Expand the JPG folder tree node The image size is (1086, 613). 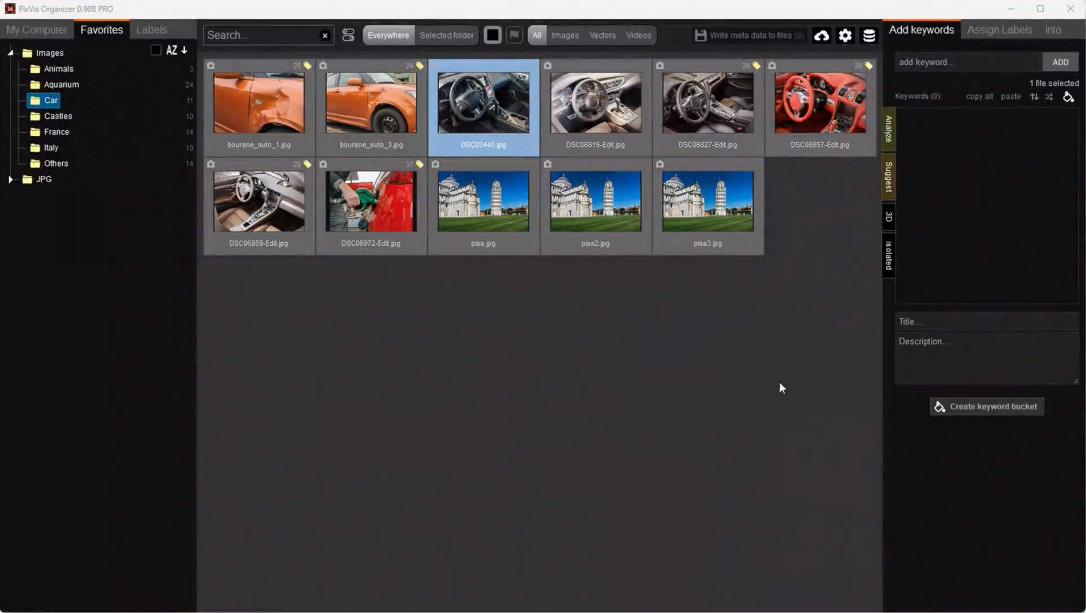click(10, 179)
